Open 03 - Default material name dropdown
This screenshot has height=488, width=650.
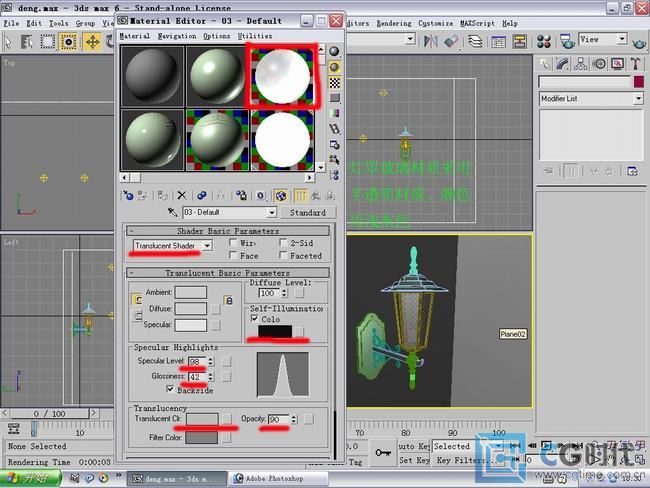pyautogui.click(x=272, y=212)
